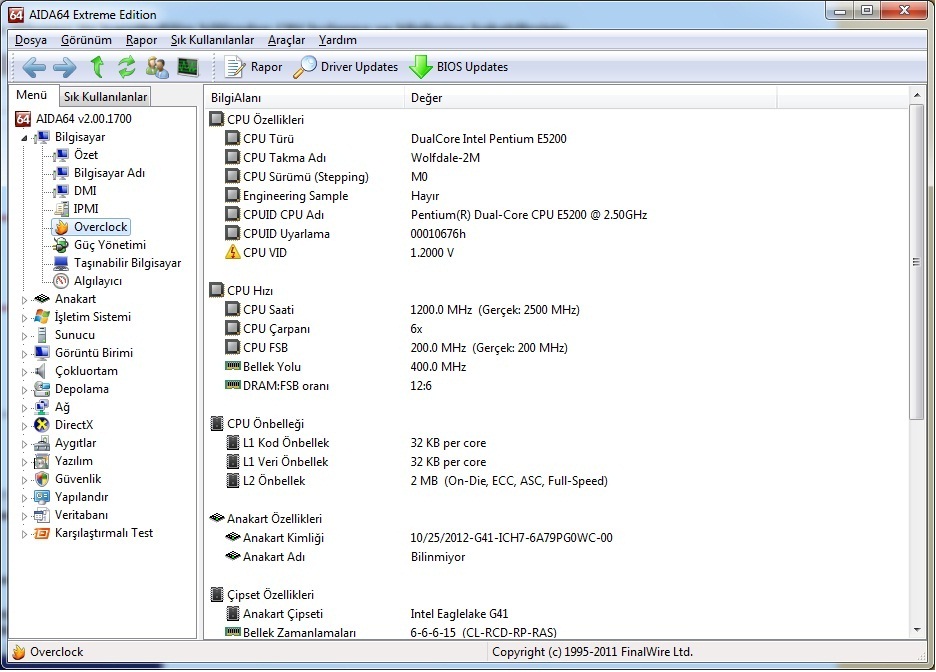Click the green Refresh arrows icon
Screen dimensions: 936x672
tap(127, 67)
